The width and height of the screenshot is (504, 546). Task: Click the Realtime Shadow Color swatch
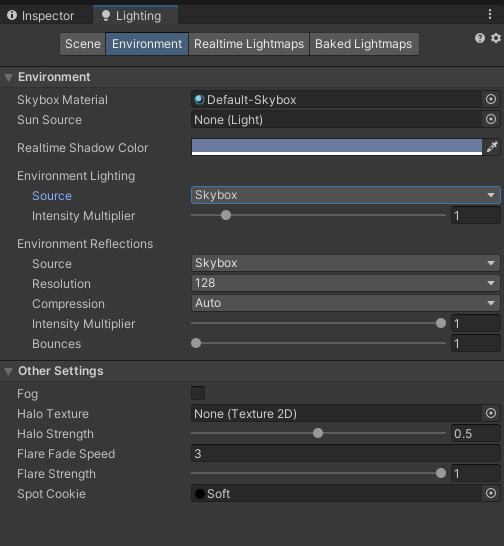click(337, 147)
